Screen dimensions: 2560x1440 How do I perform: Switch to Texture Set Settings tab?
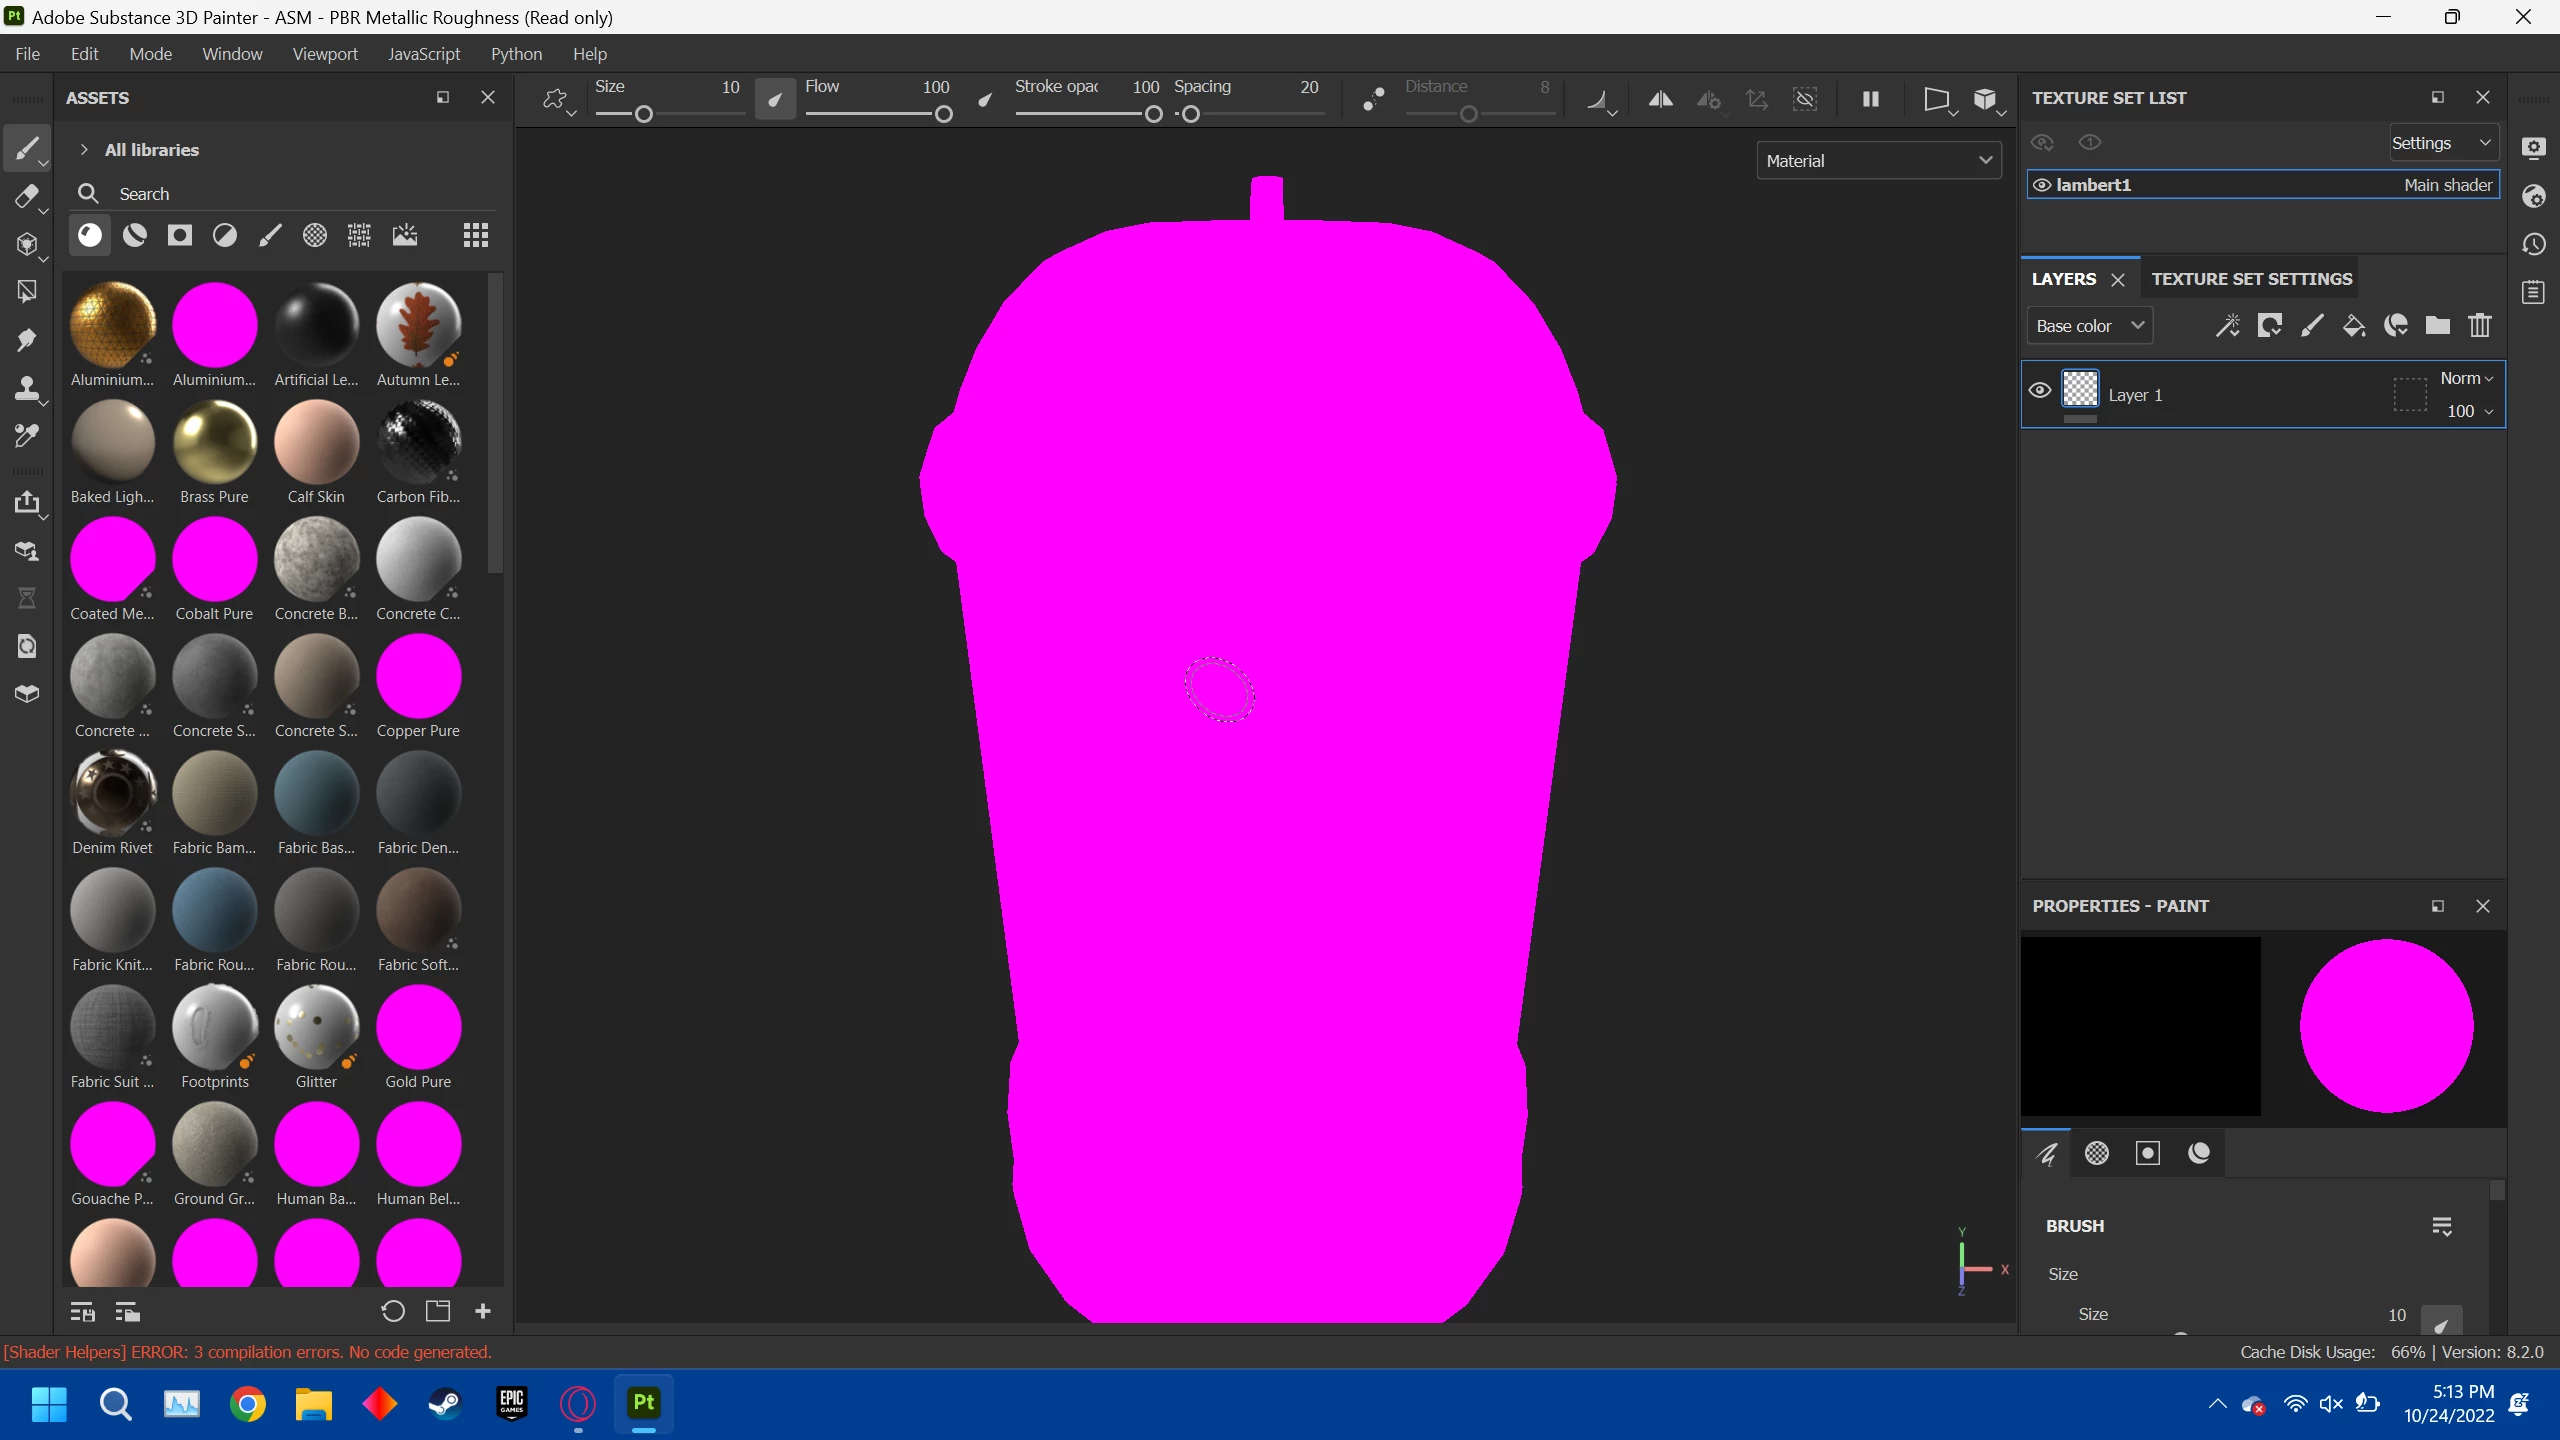(x=2251, y=279)
